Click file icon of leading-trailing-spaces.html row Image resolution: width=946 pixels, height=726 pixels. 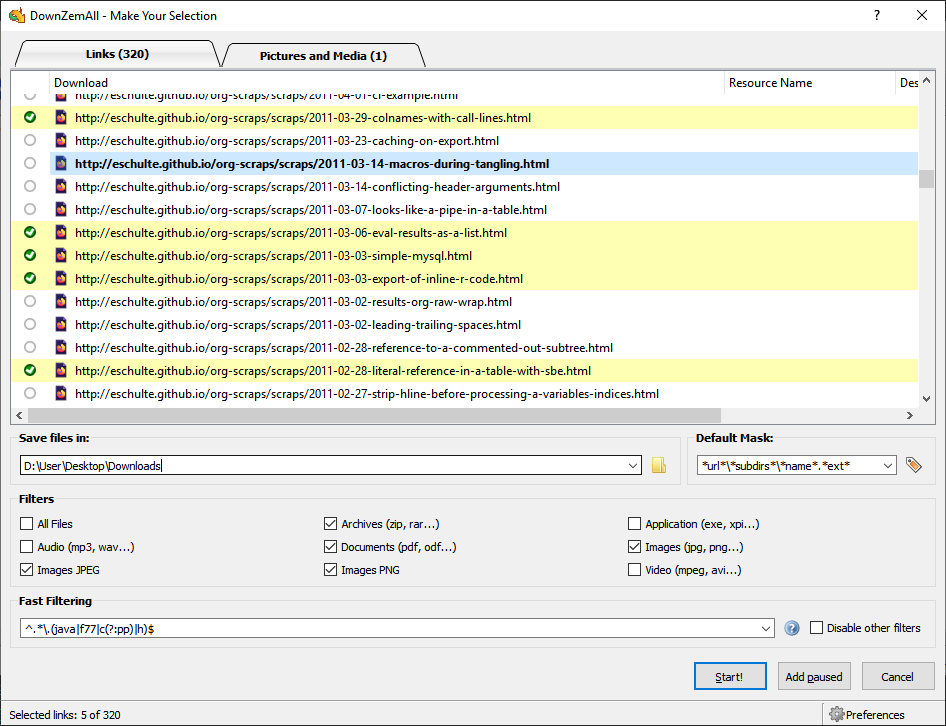[61, 324]
